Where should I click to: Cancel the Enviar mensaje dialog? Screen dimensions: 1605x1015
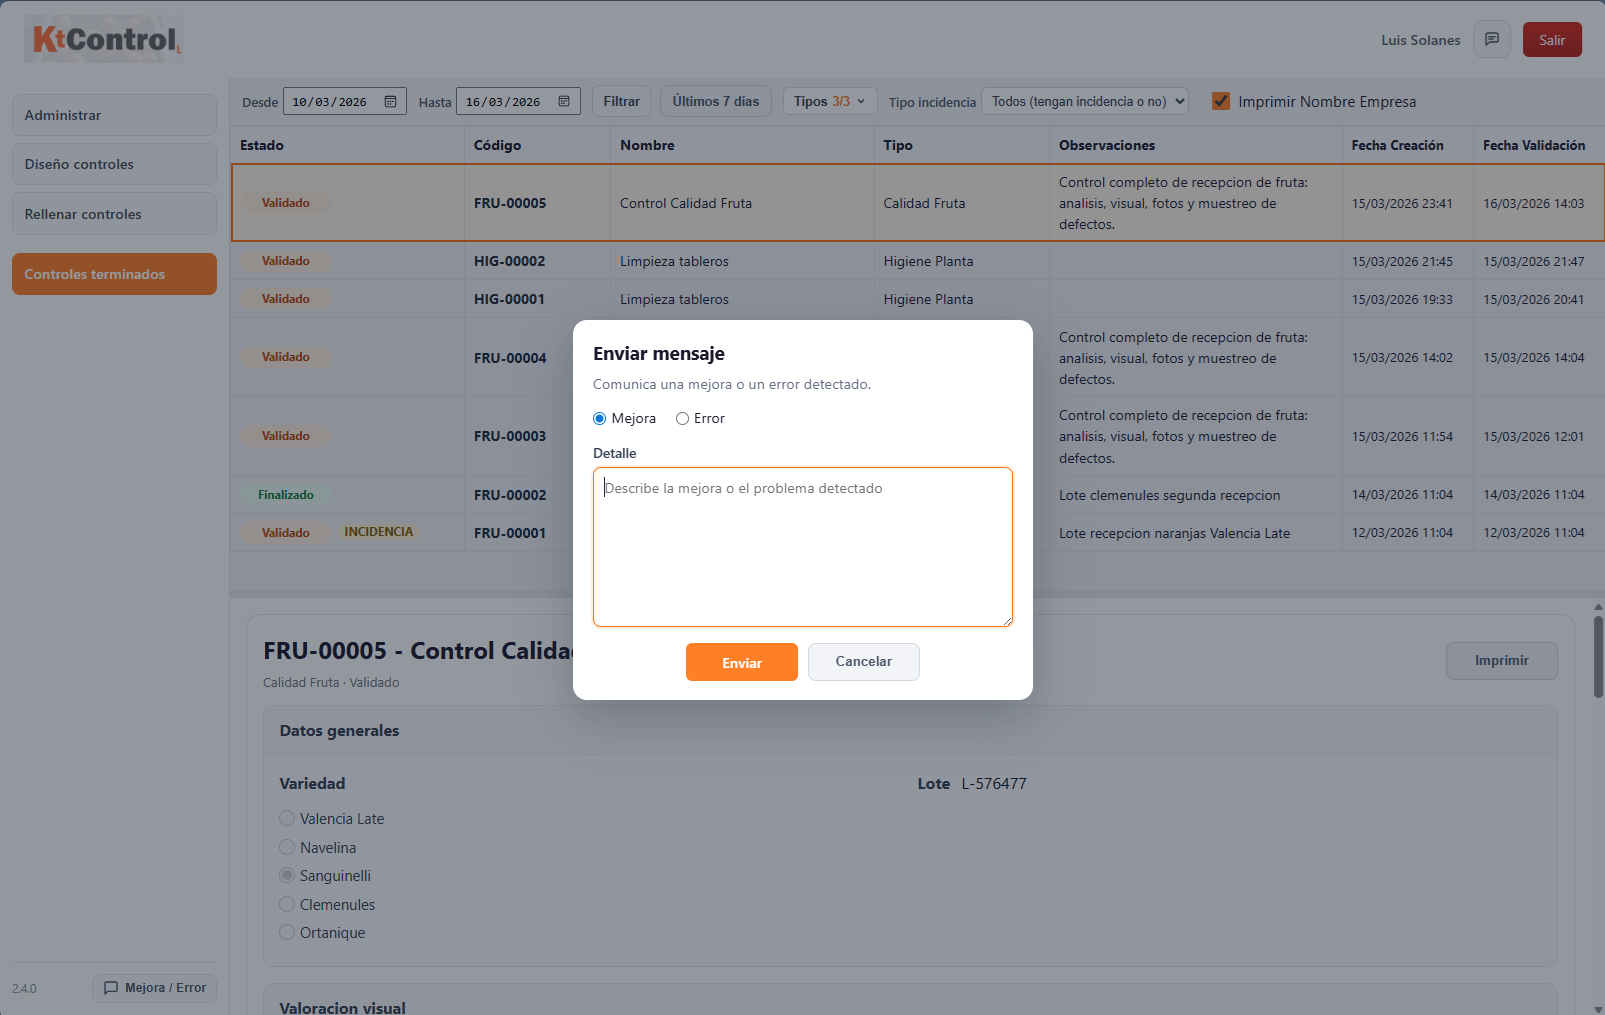(x=863, y=662)
